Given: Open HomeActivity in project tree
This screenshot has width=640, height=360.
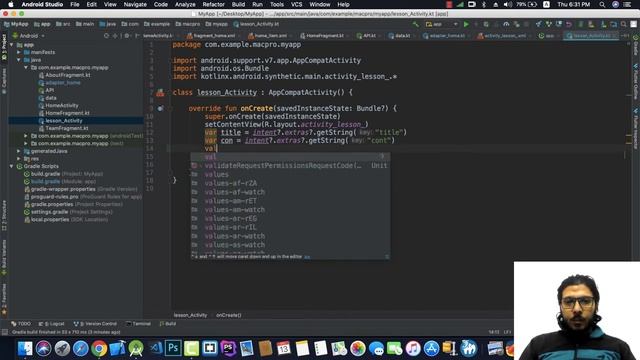Looking at the screenshot, I should (x=58, y=106).
